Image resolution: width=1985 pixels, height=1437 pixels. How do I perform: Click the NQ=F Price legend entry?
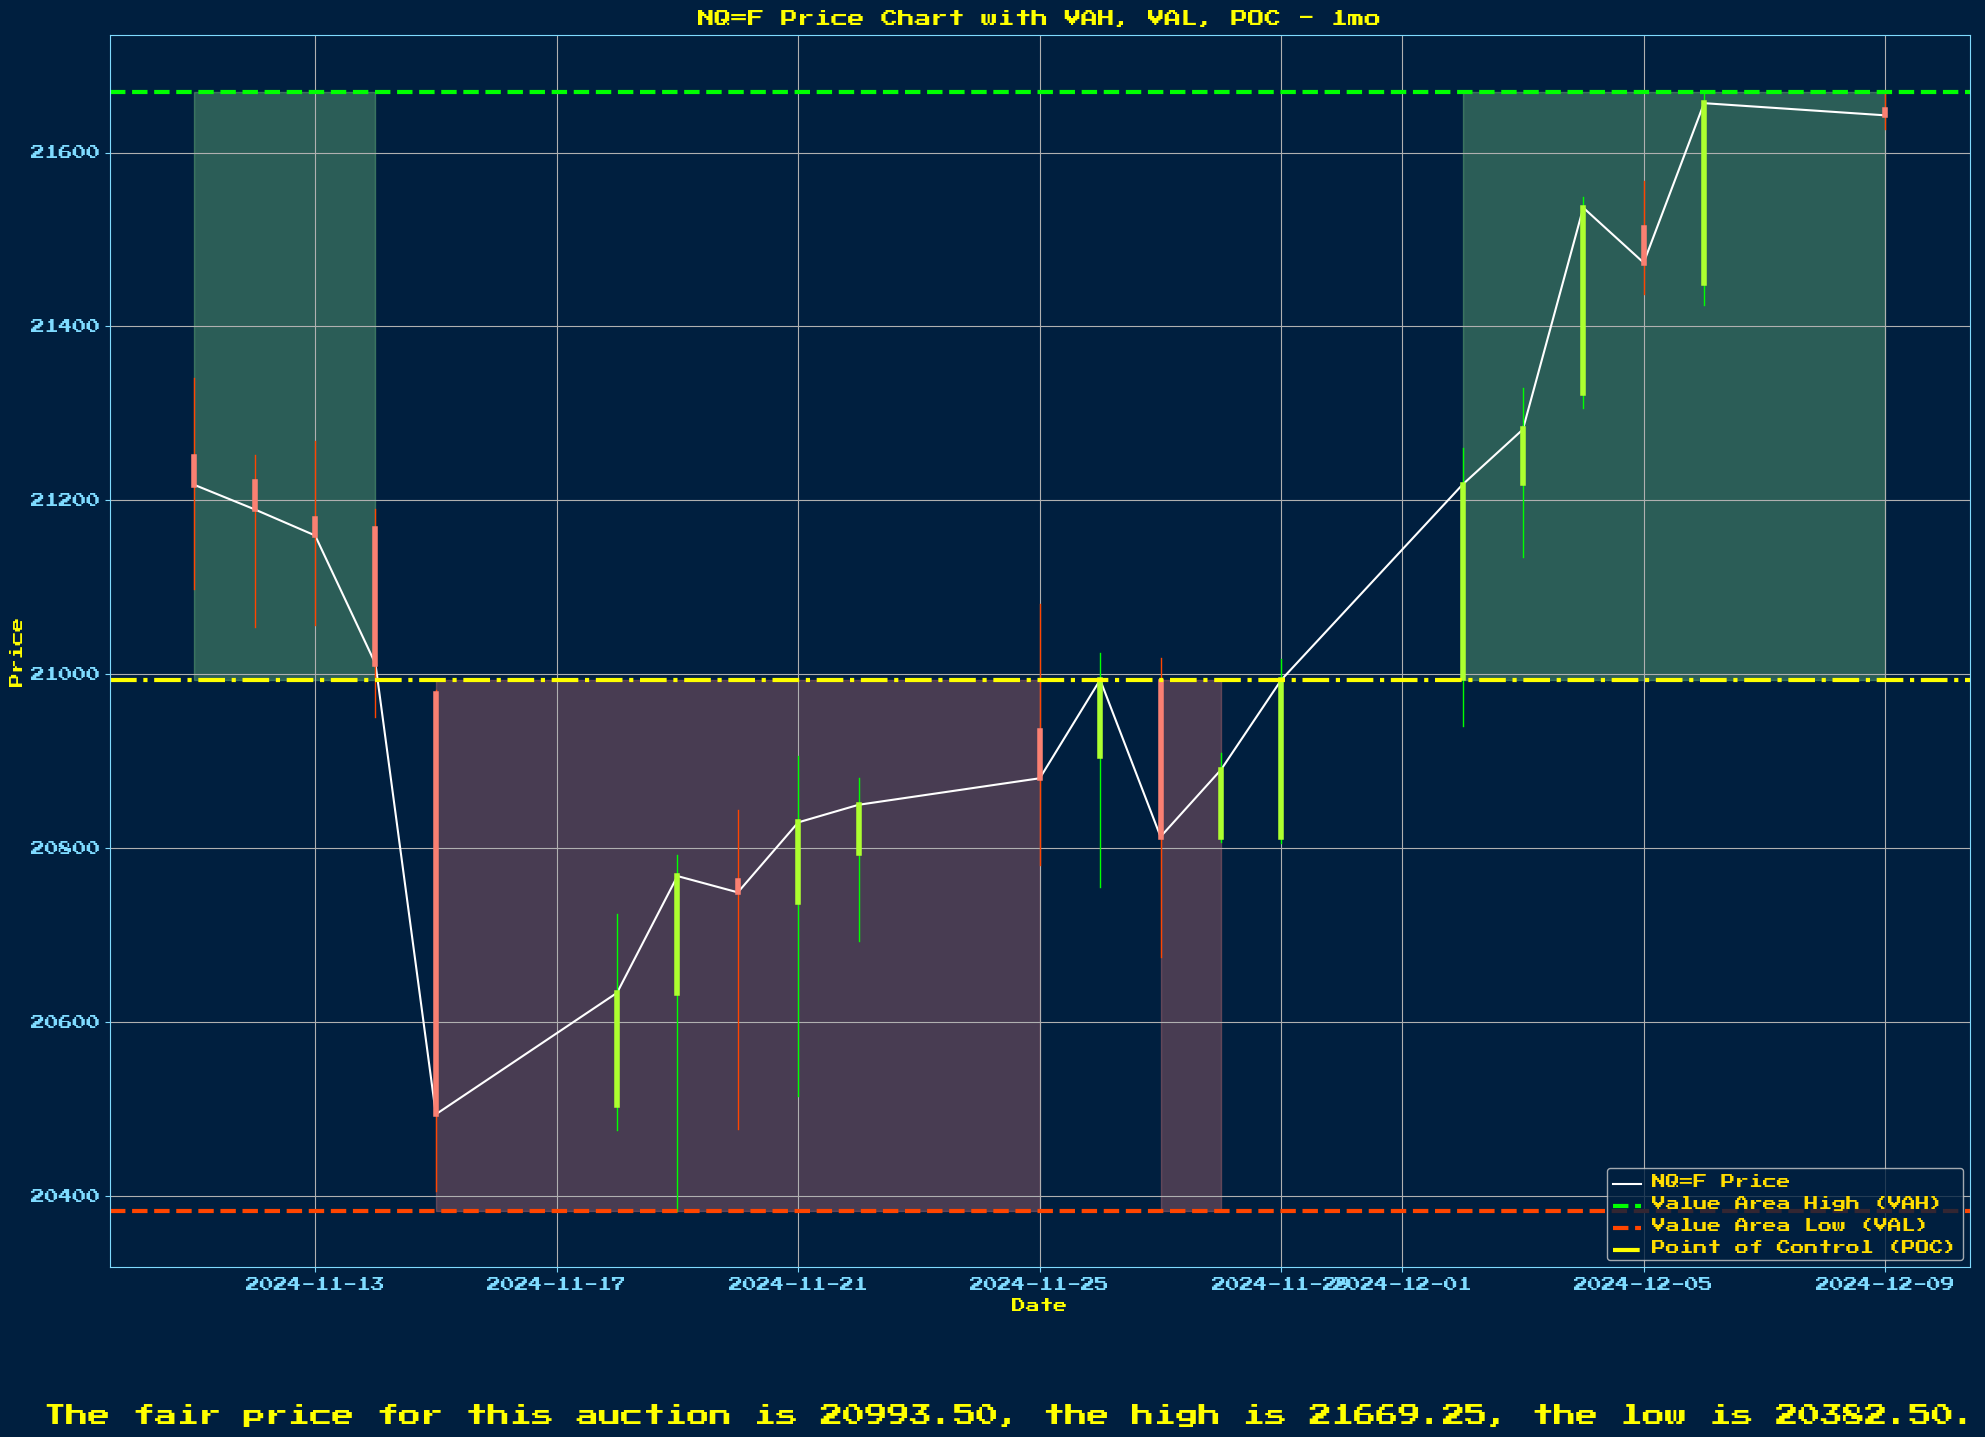(1719, 1181)
